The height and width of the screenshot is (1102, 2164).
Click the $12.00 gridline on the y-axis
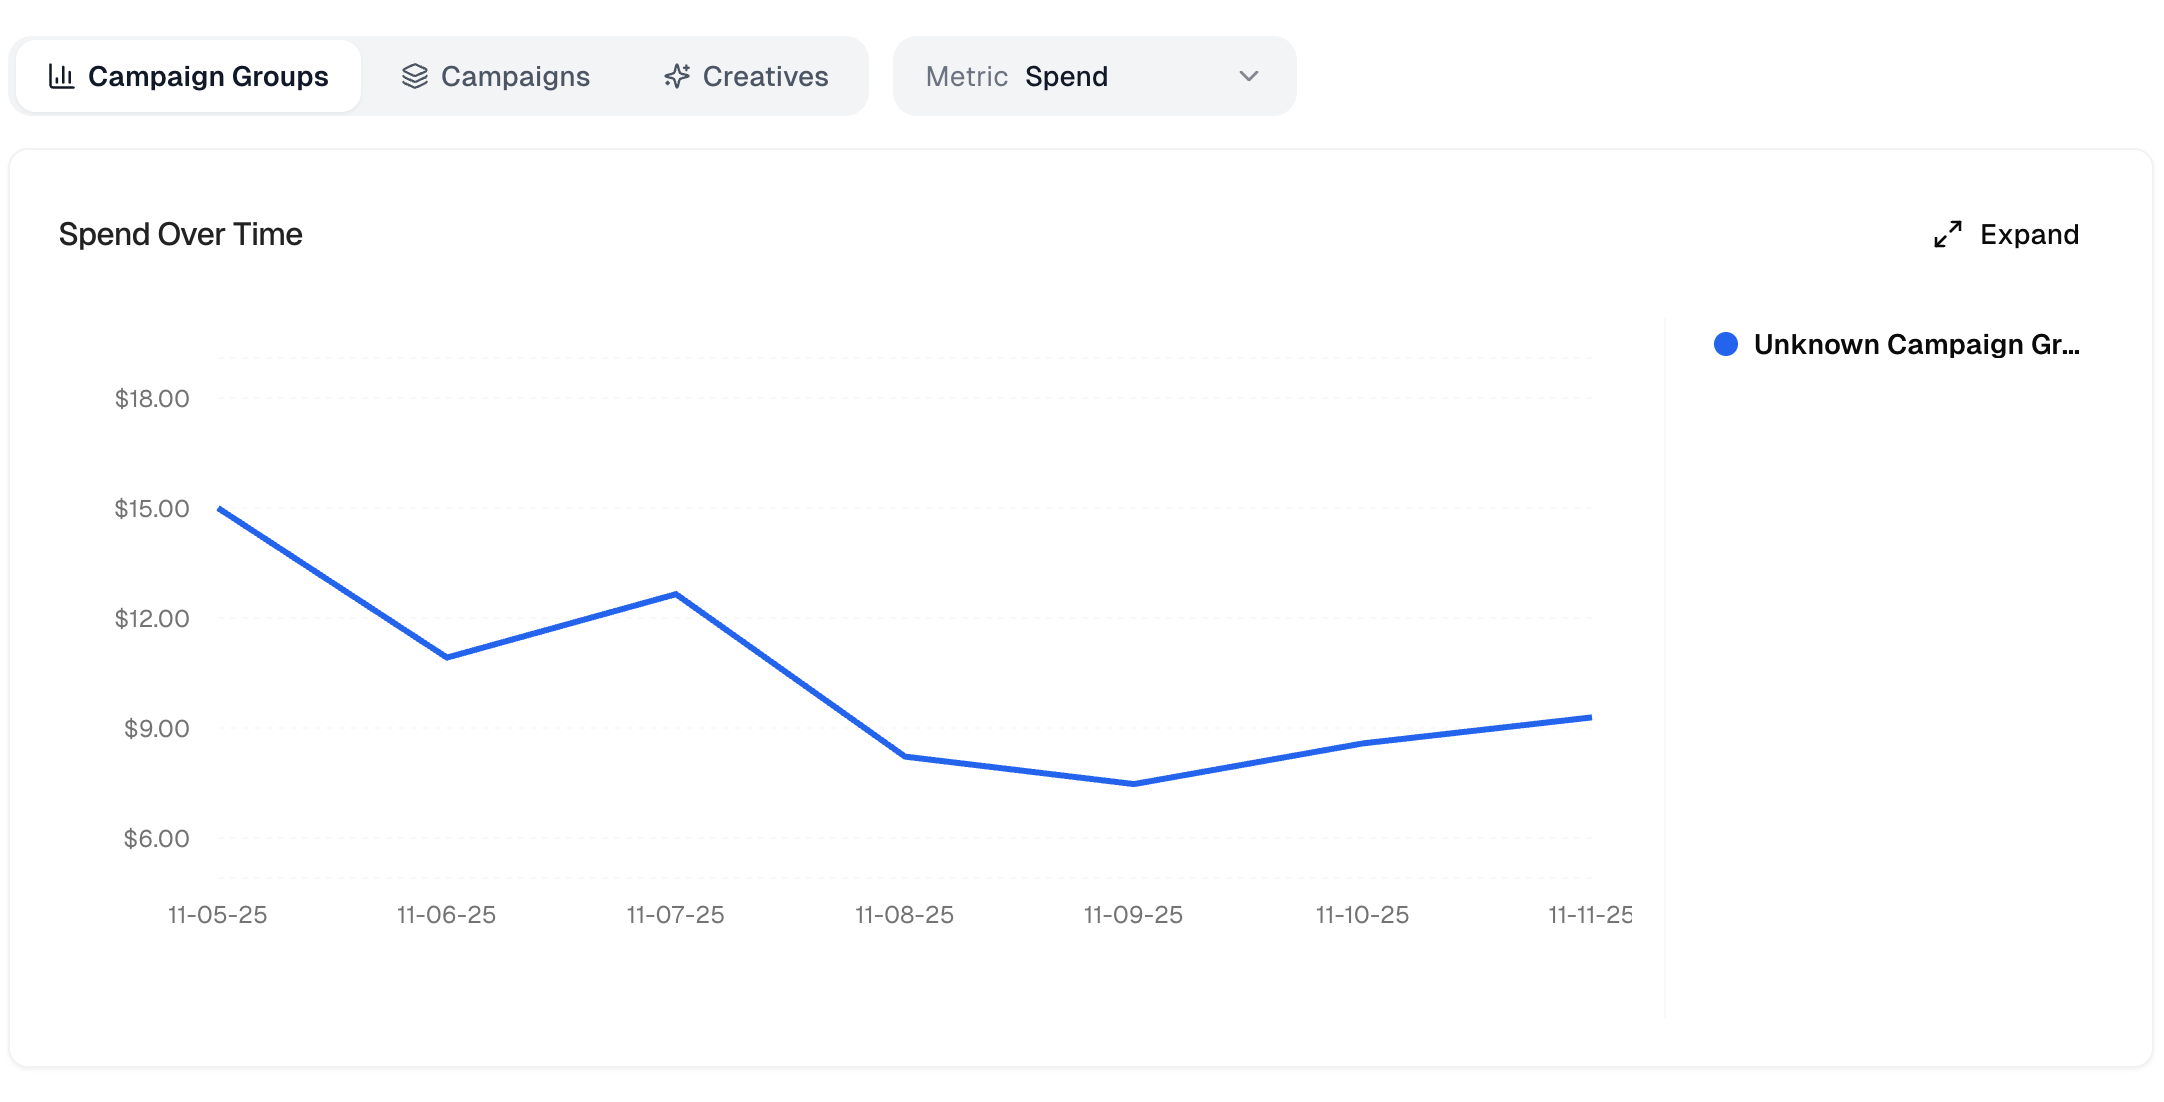[153, 618]
